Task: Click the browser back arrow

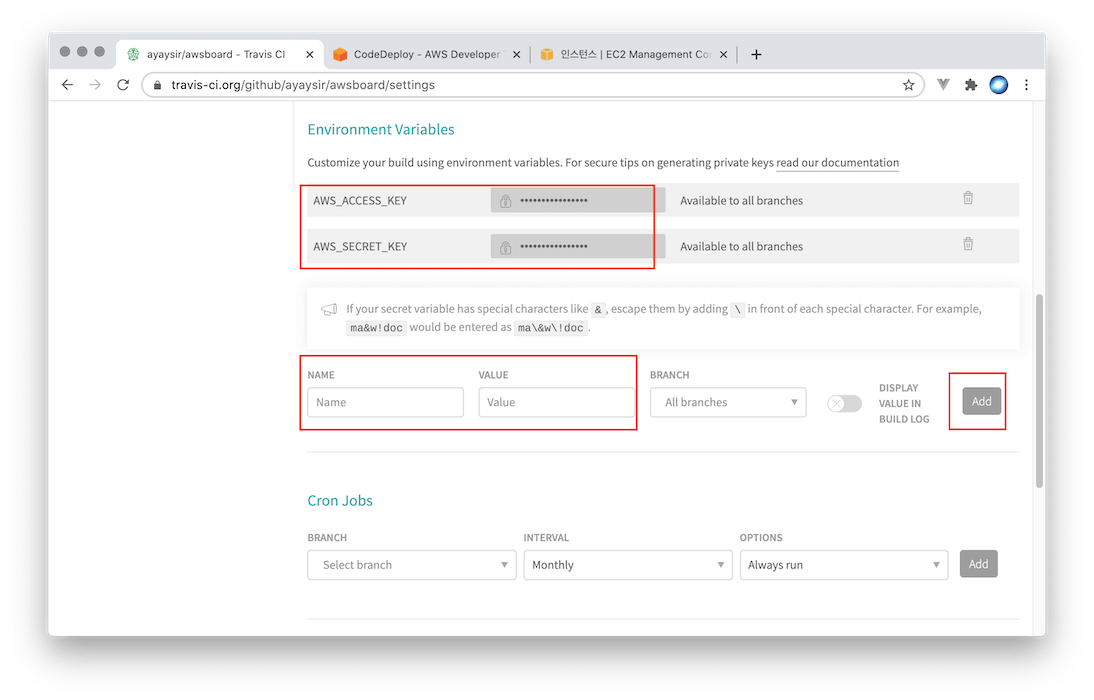Action: [67, 85]
